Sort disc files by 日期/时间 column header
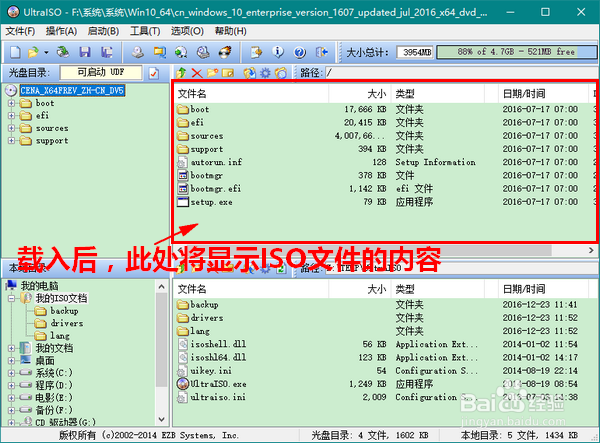 pyautogui.click(x=543, y=94)
